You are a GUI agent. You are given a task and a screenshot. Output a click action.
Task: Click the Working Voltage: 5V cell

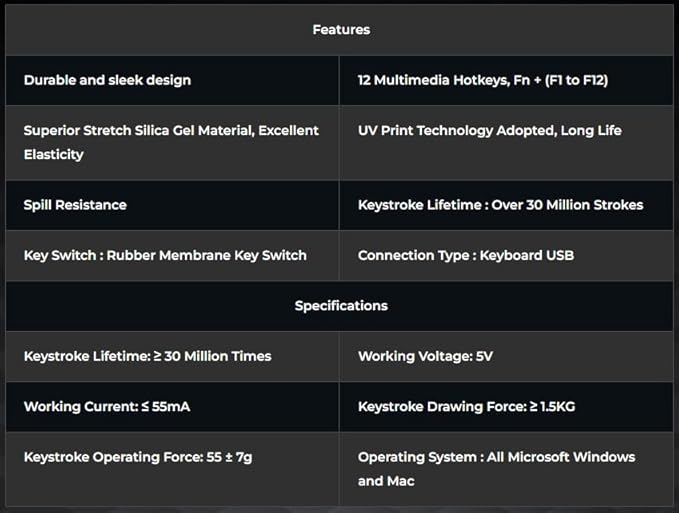425,356
